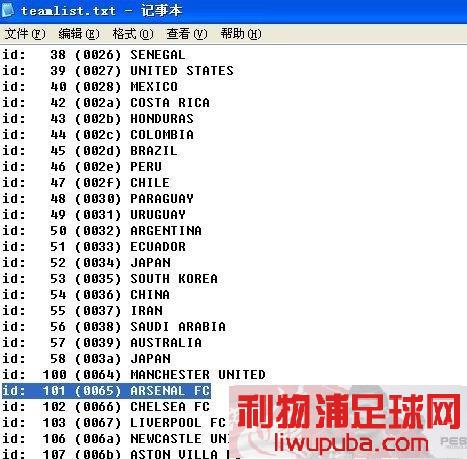
Task: Click the LIVERPOOL FC line
Action: pyautogui.click(x=114, y=423)
